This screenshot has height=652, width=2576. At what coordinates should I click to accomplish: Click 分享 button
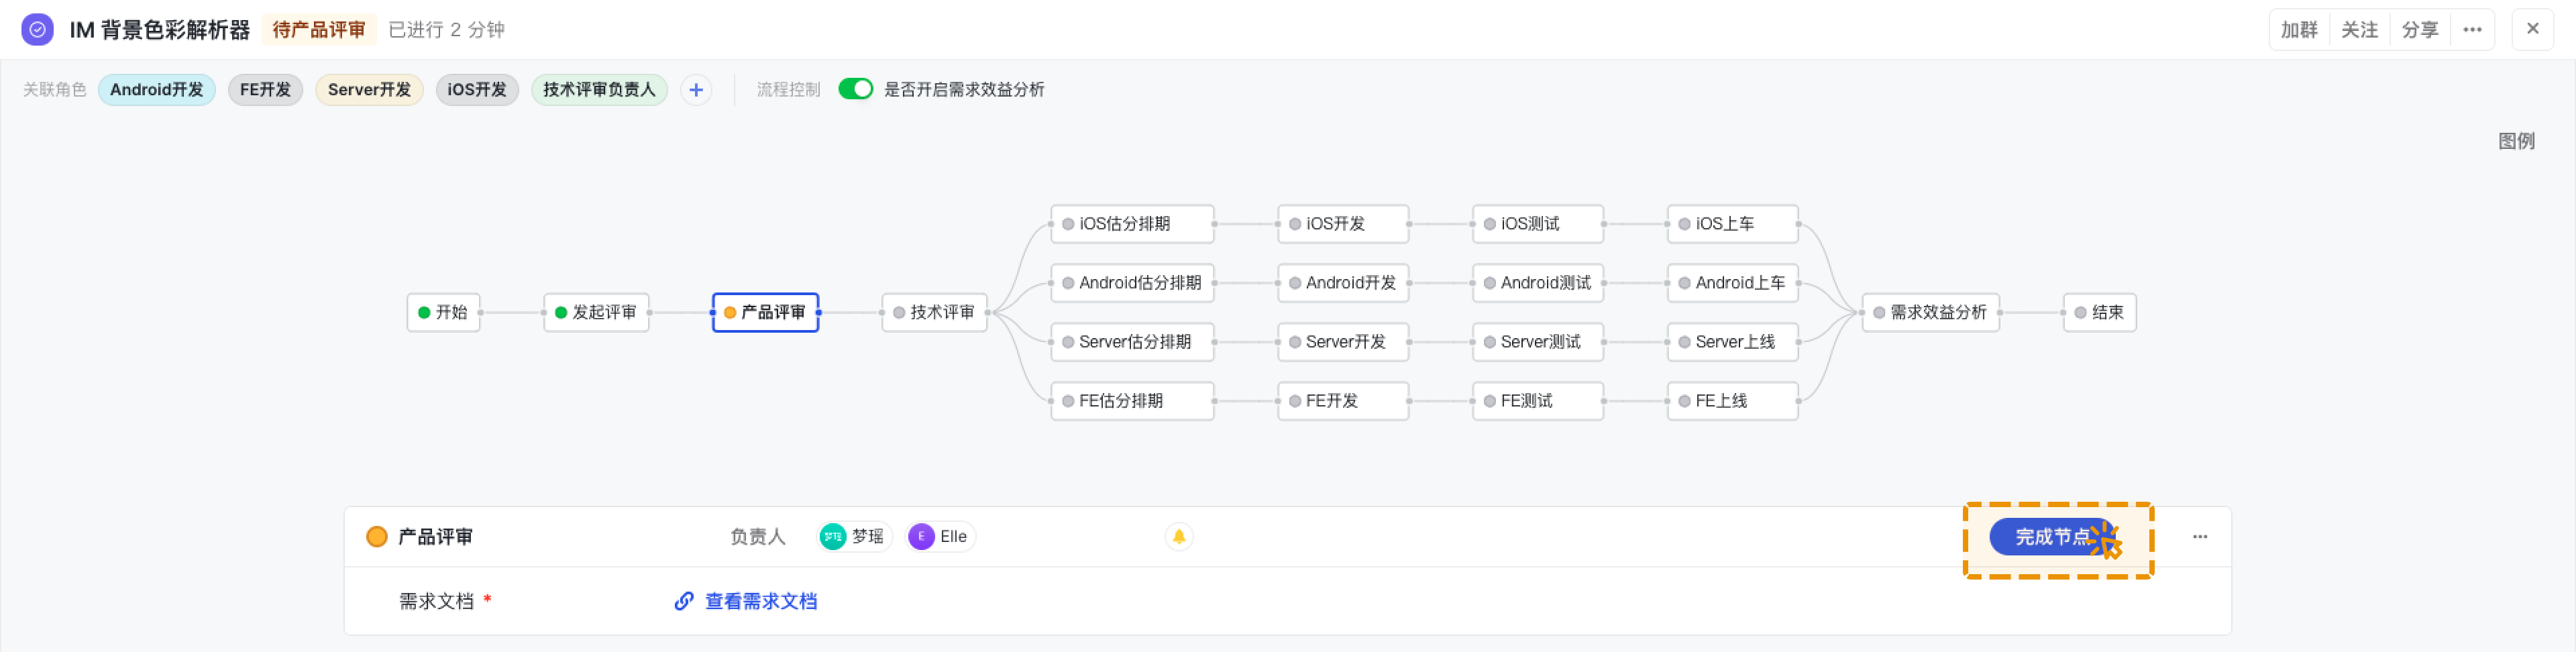tap(2420, 30)
